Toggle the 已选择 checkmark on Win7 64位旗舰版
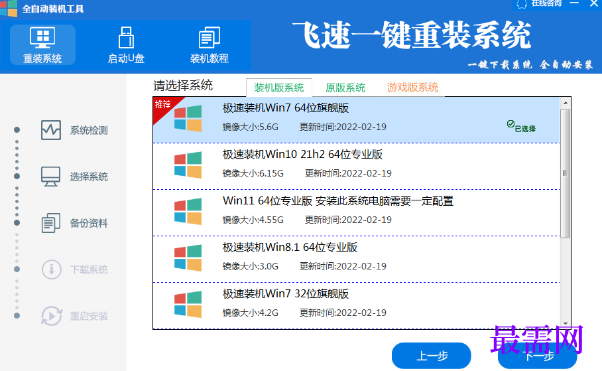 pos(510,124)
